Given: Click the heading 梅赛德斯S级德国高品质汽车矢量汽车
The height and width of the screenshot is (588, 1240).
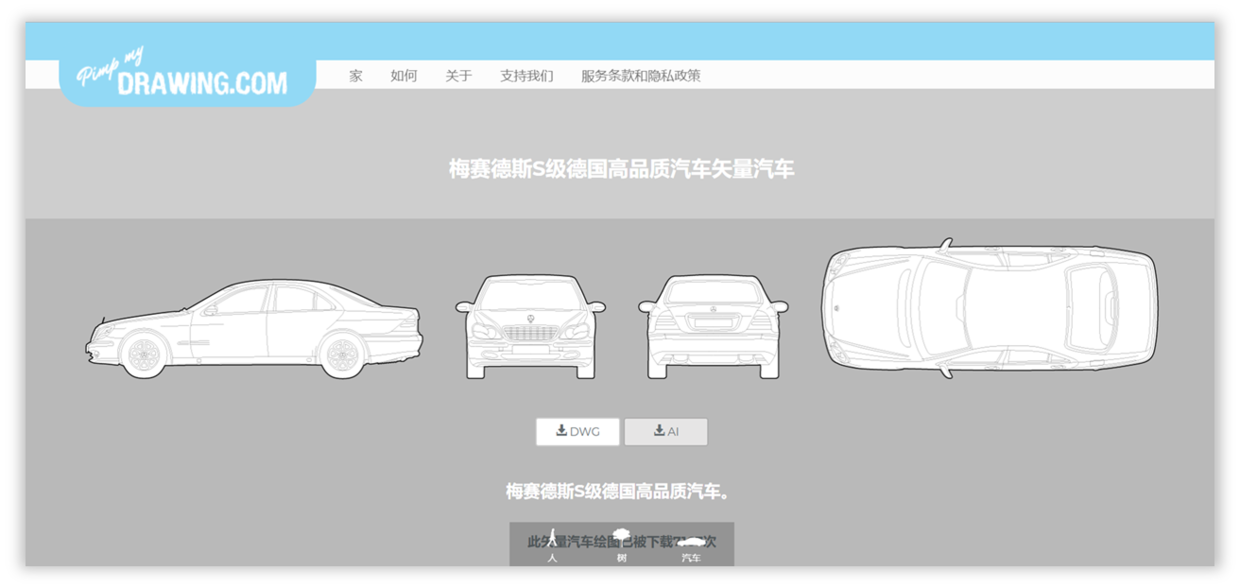Looking at the screenshot, I should click(x=621, y=169).
